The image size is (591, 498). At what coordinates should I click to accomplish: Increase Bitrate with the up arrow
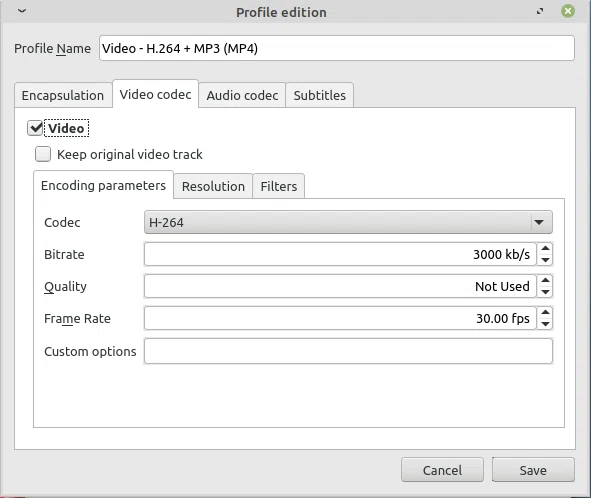click(545, 248)
